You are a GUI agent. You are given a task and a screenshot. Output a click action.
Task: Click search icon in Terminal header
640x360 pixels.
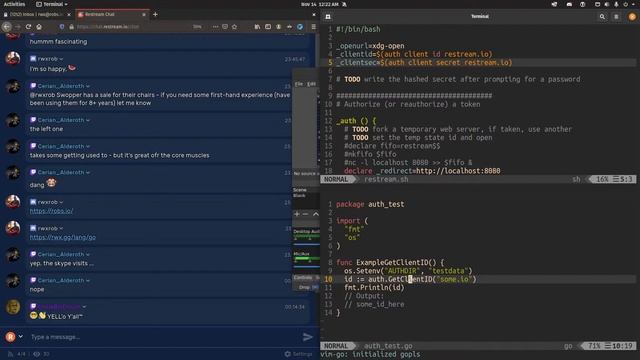coord(602,17)
